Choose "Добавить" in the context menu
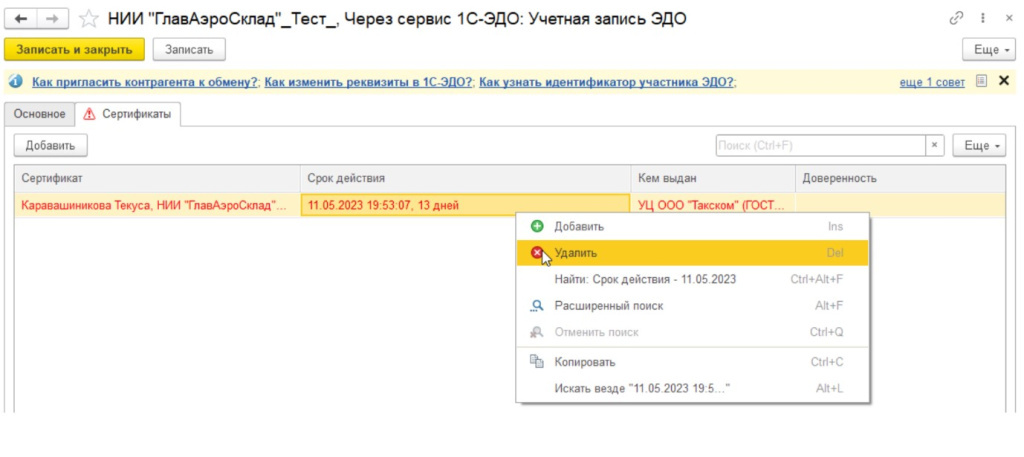Image resolution: width=1024 pixels, height=457 pixels. (578, 227)
